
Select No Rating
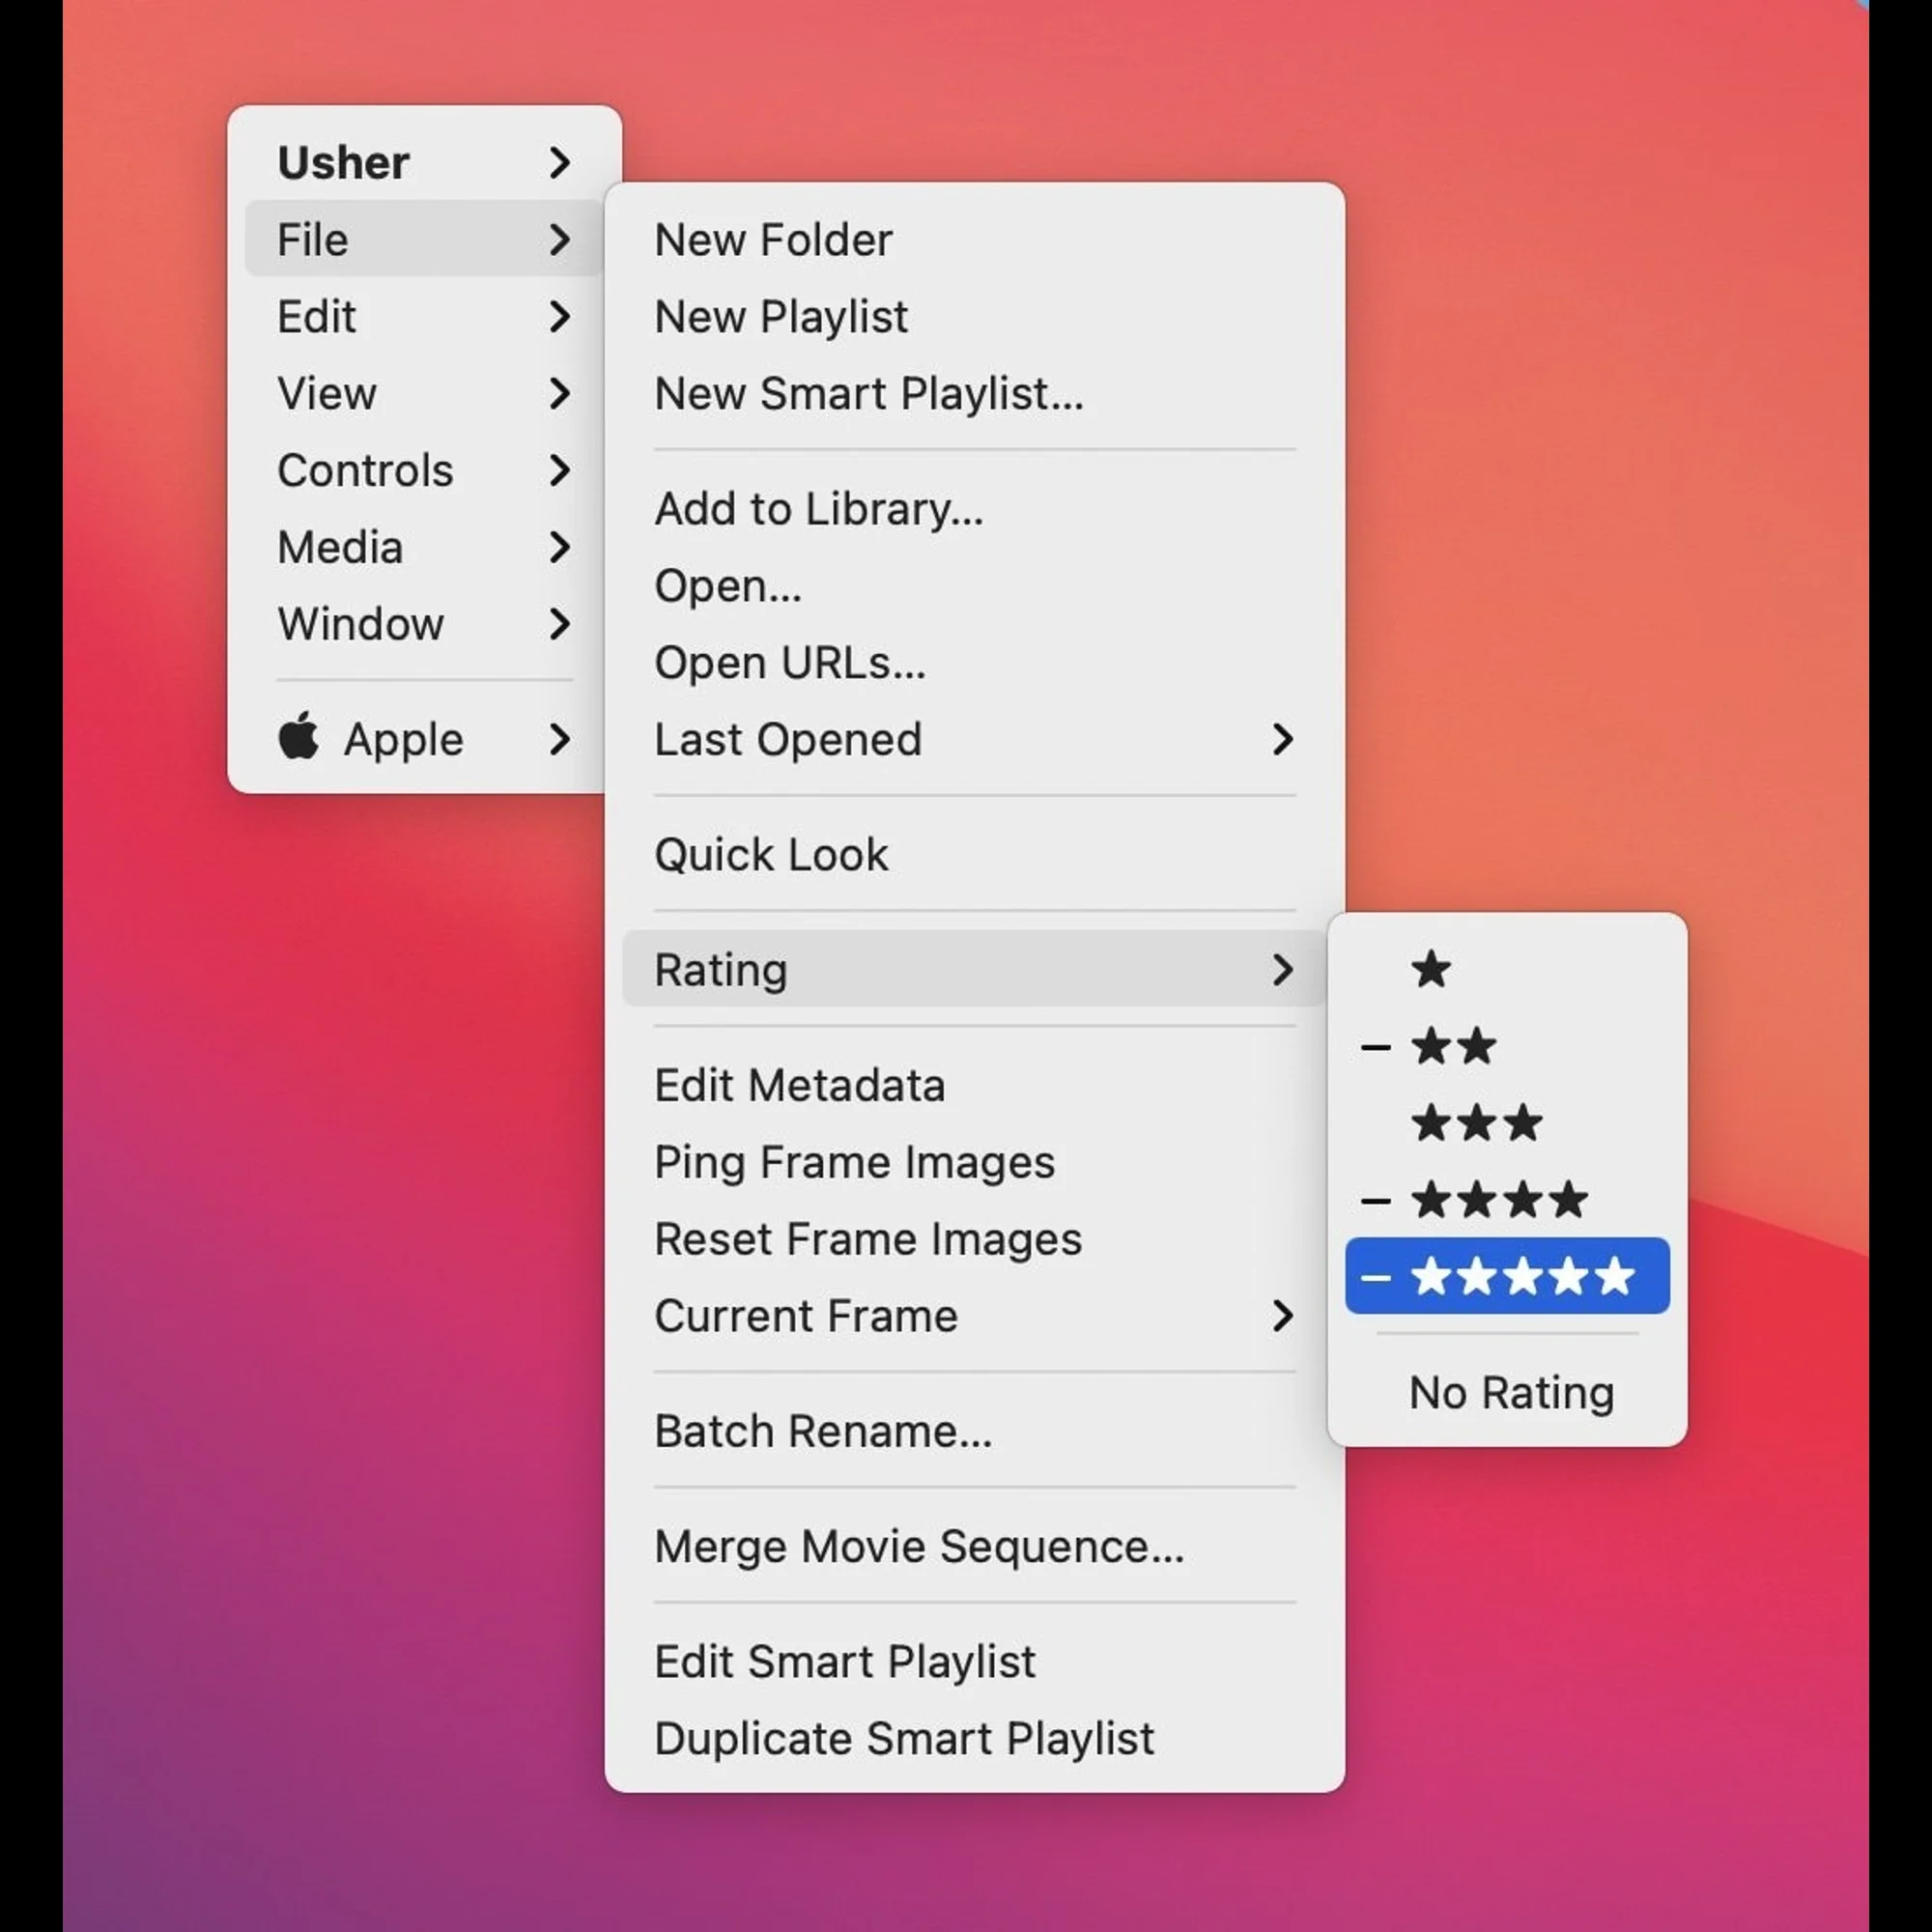coord(1507,1392)
